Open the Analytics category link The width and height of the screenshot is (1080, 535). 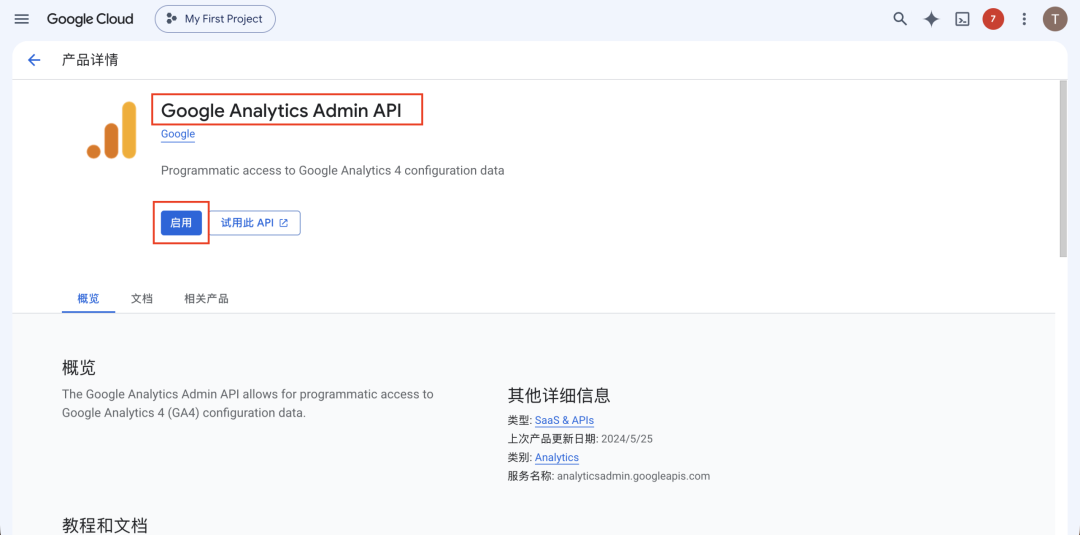(x=557, y=457)
